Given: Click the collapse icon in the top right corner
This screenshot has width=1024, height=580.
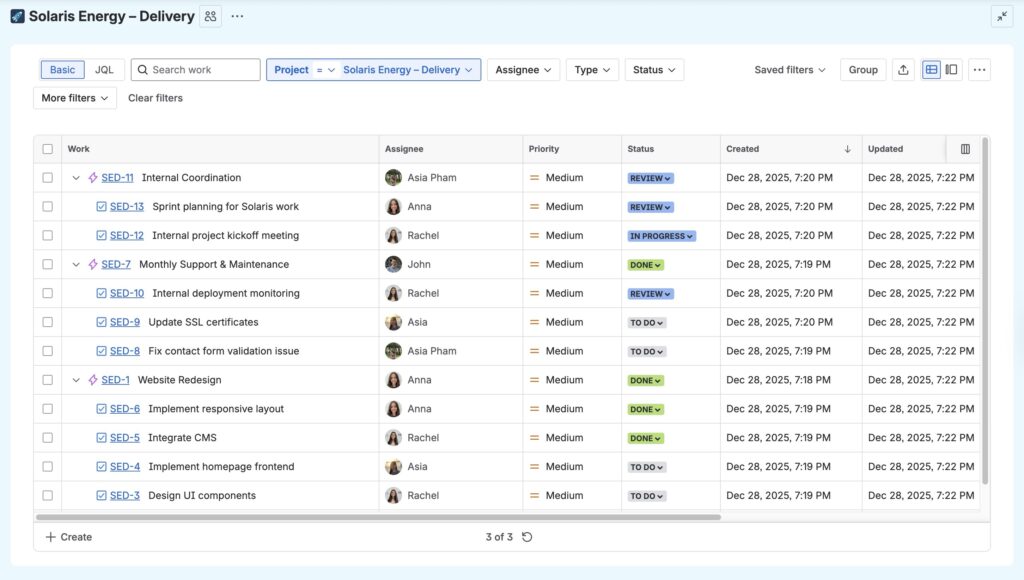Looking at the screenshot, I should pyautogui.click(x=1002, y=16).
